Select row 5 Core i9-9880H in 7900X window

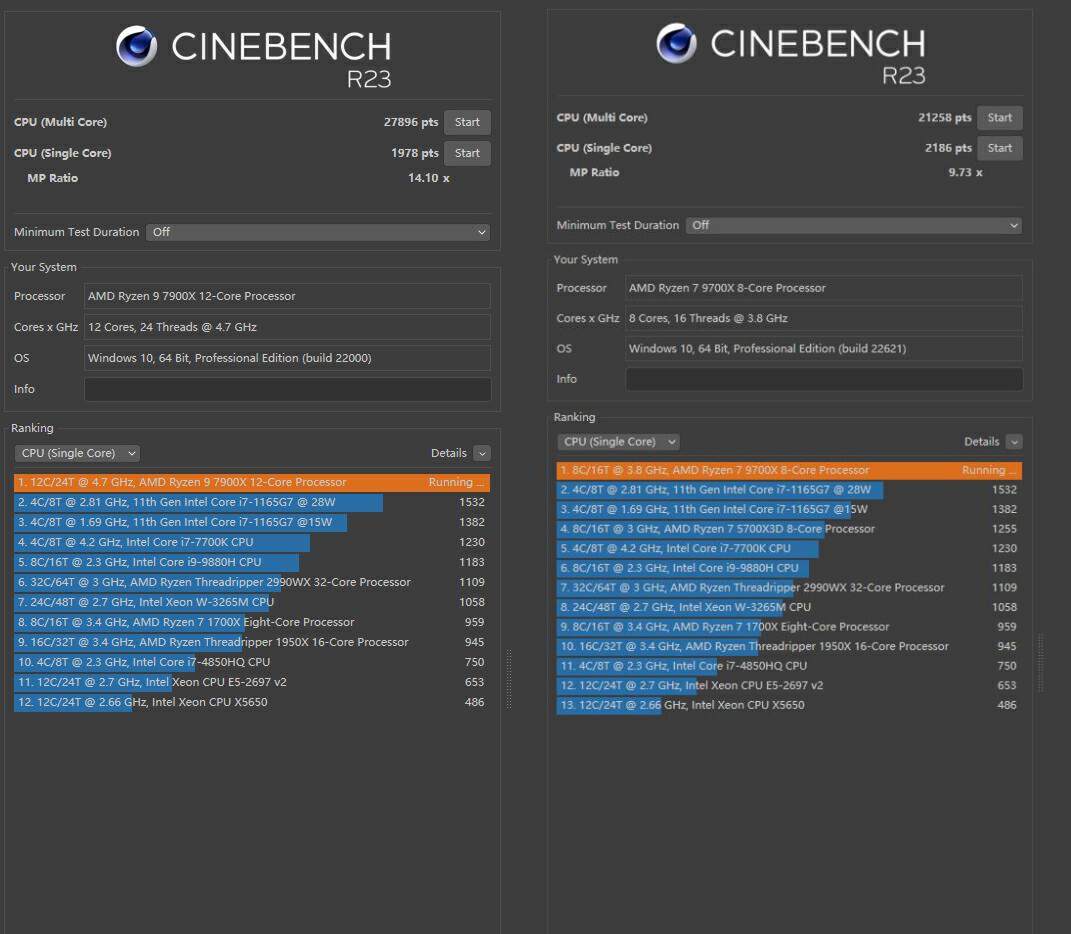click(252, 562)
